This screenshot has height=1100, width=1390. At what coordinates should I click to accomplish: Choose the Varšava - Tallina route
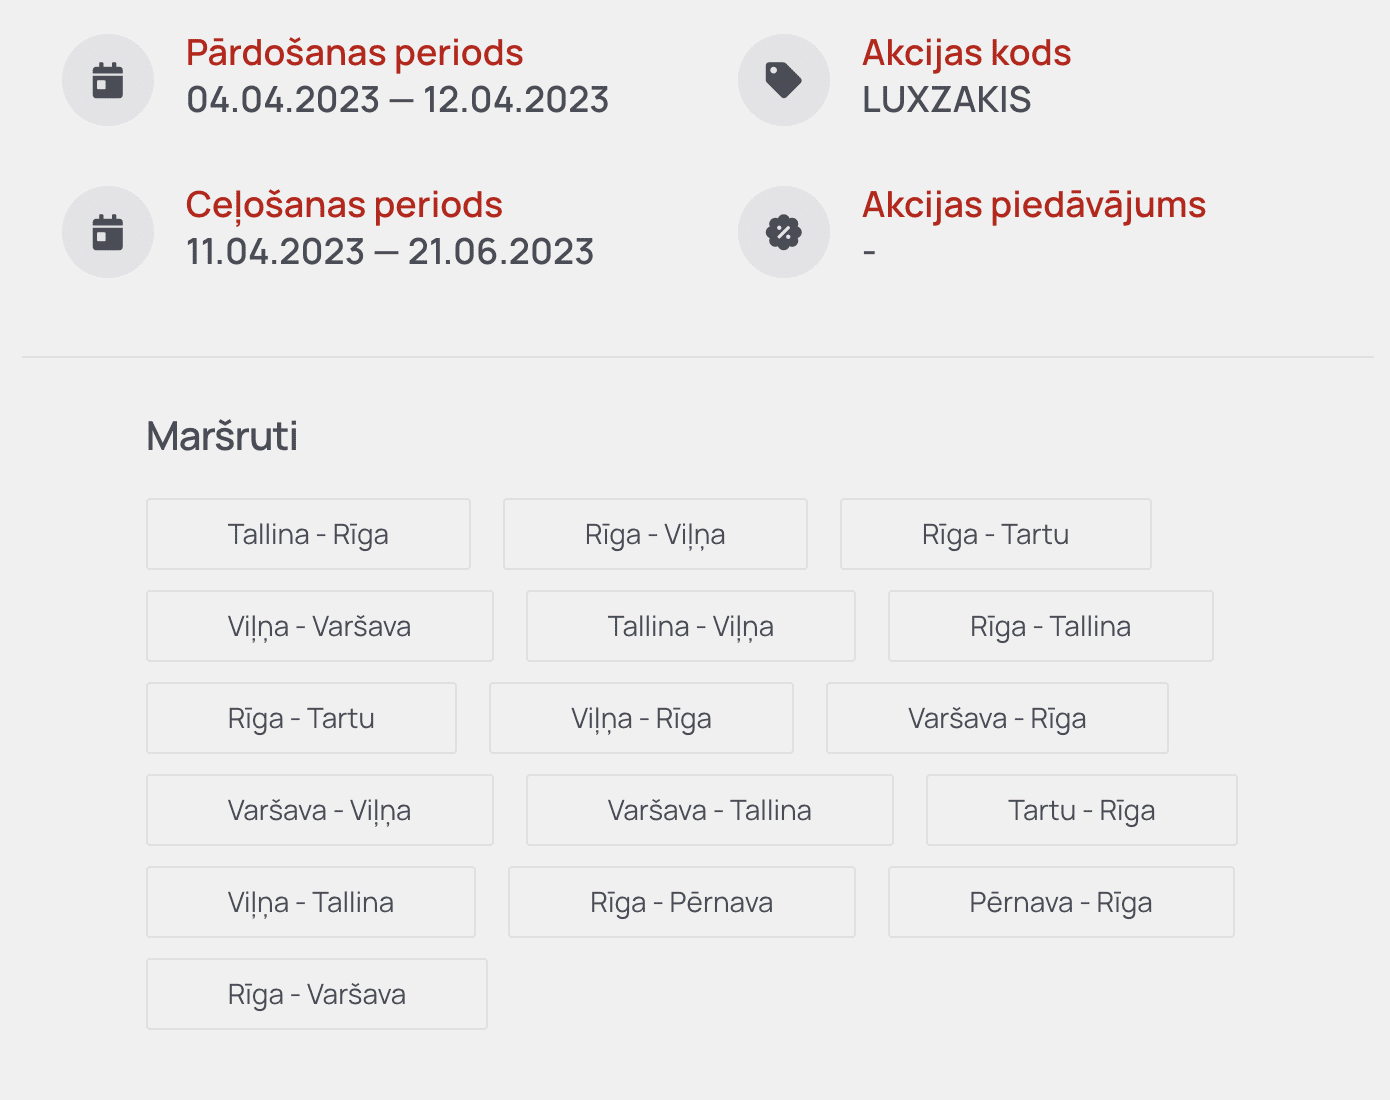[710, 810]
